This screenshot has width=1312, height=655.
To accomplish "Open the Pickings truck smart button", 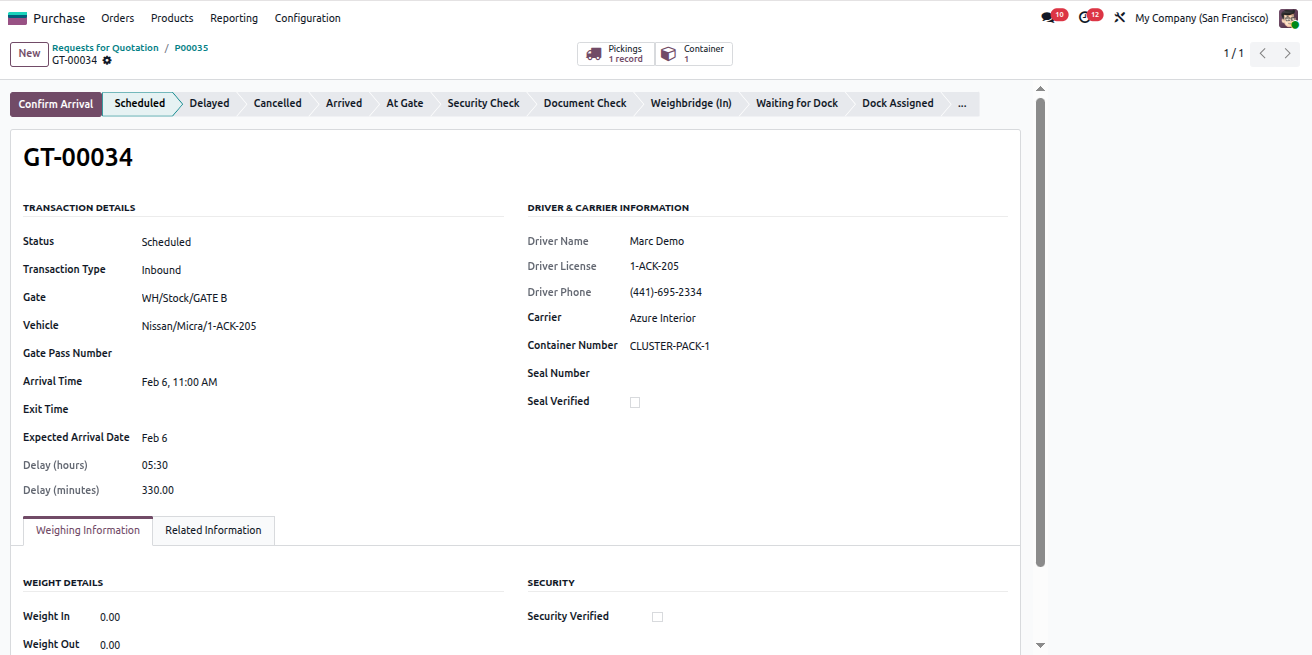I will pos(616,54).
